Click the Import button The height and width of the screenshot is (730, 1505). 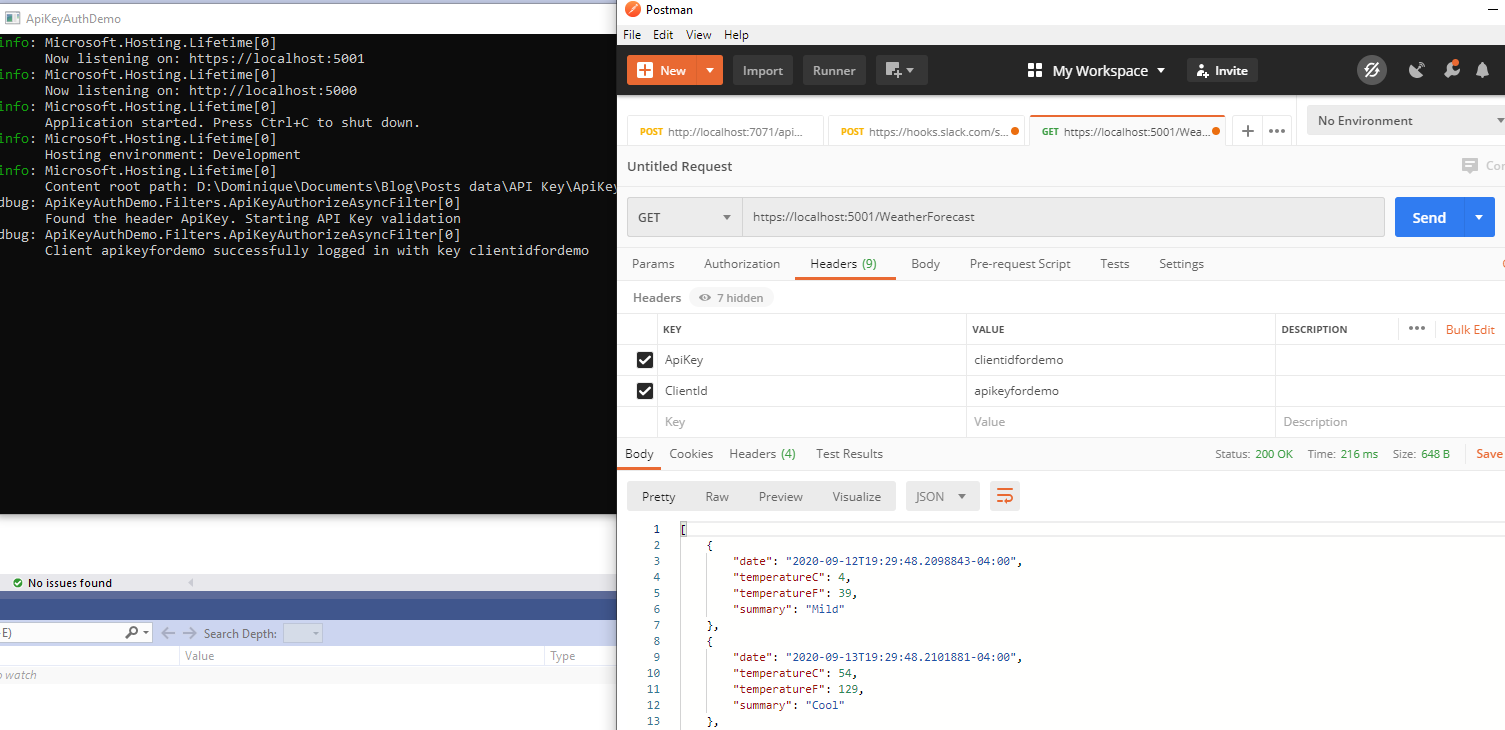[763, 70]
